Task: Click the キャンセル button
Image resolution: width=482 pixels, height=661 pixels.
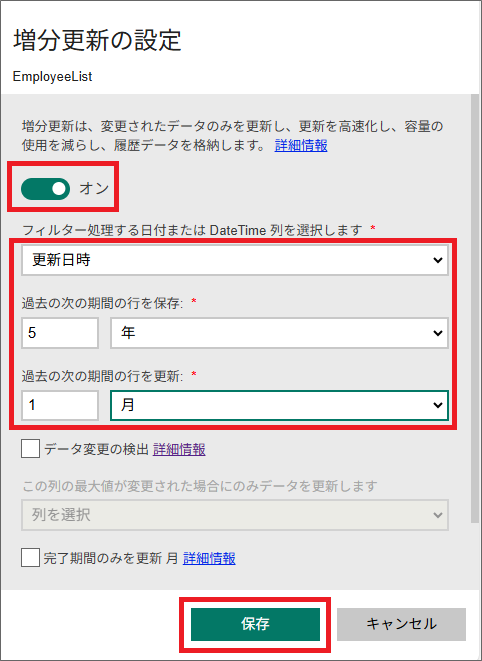Action: (401, 624)
